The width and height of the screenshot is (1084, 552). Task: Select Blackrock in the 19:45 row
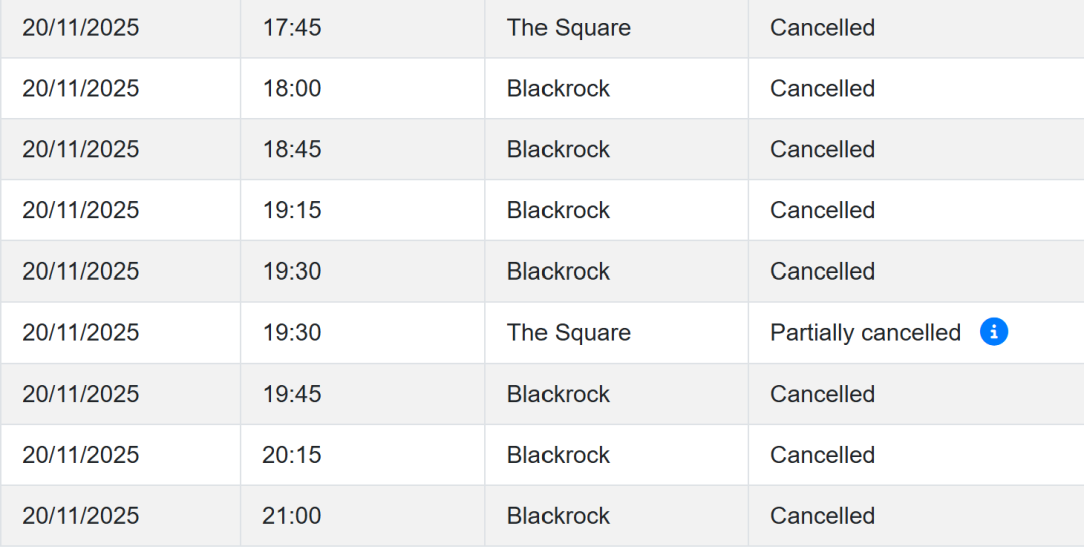click(x=559, y=394)
